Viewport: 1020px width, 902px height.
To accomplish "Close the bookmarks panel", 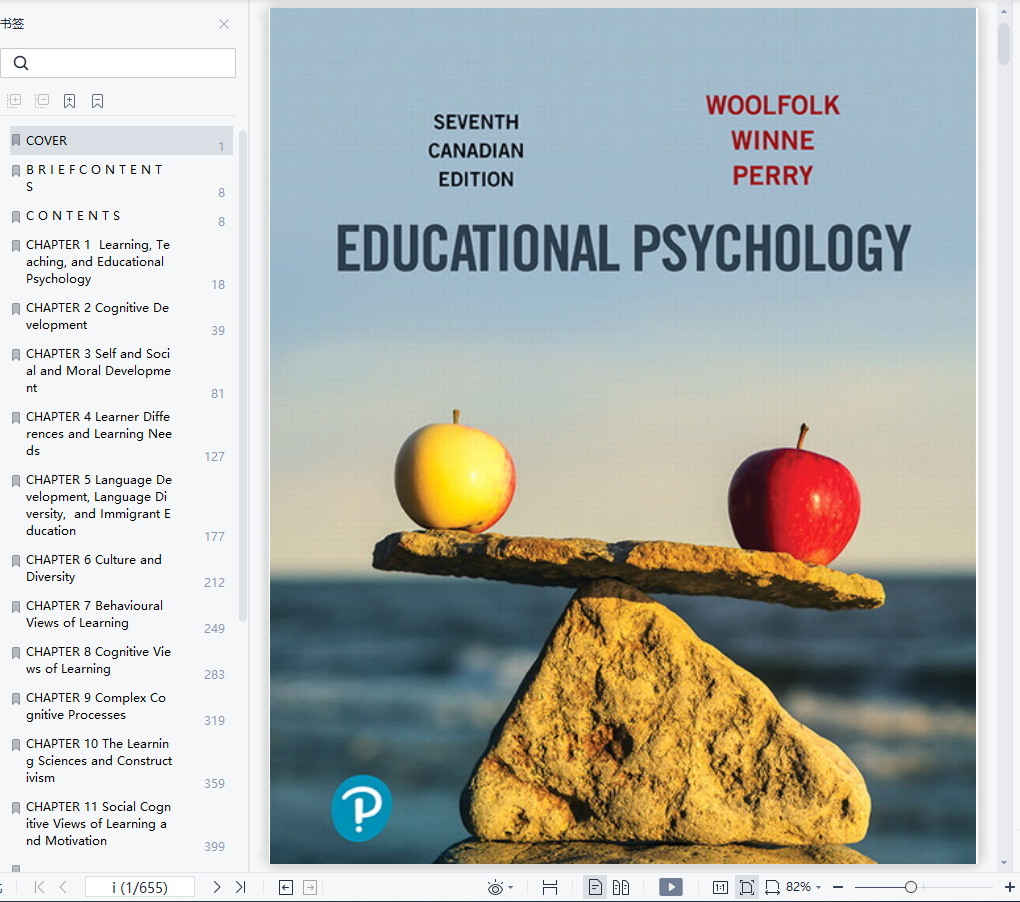I will [x=224, y=24].
